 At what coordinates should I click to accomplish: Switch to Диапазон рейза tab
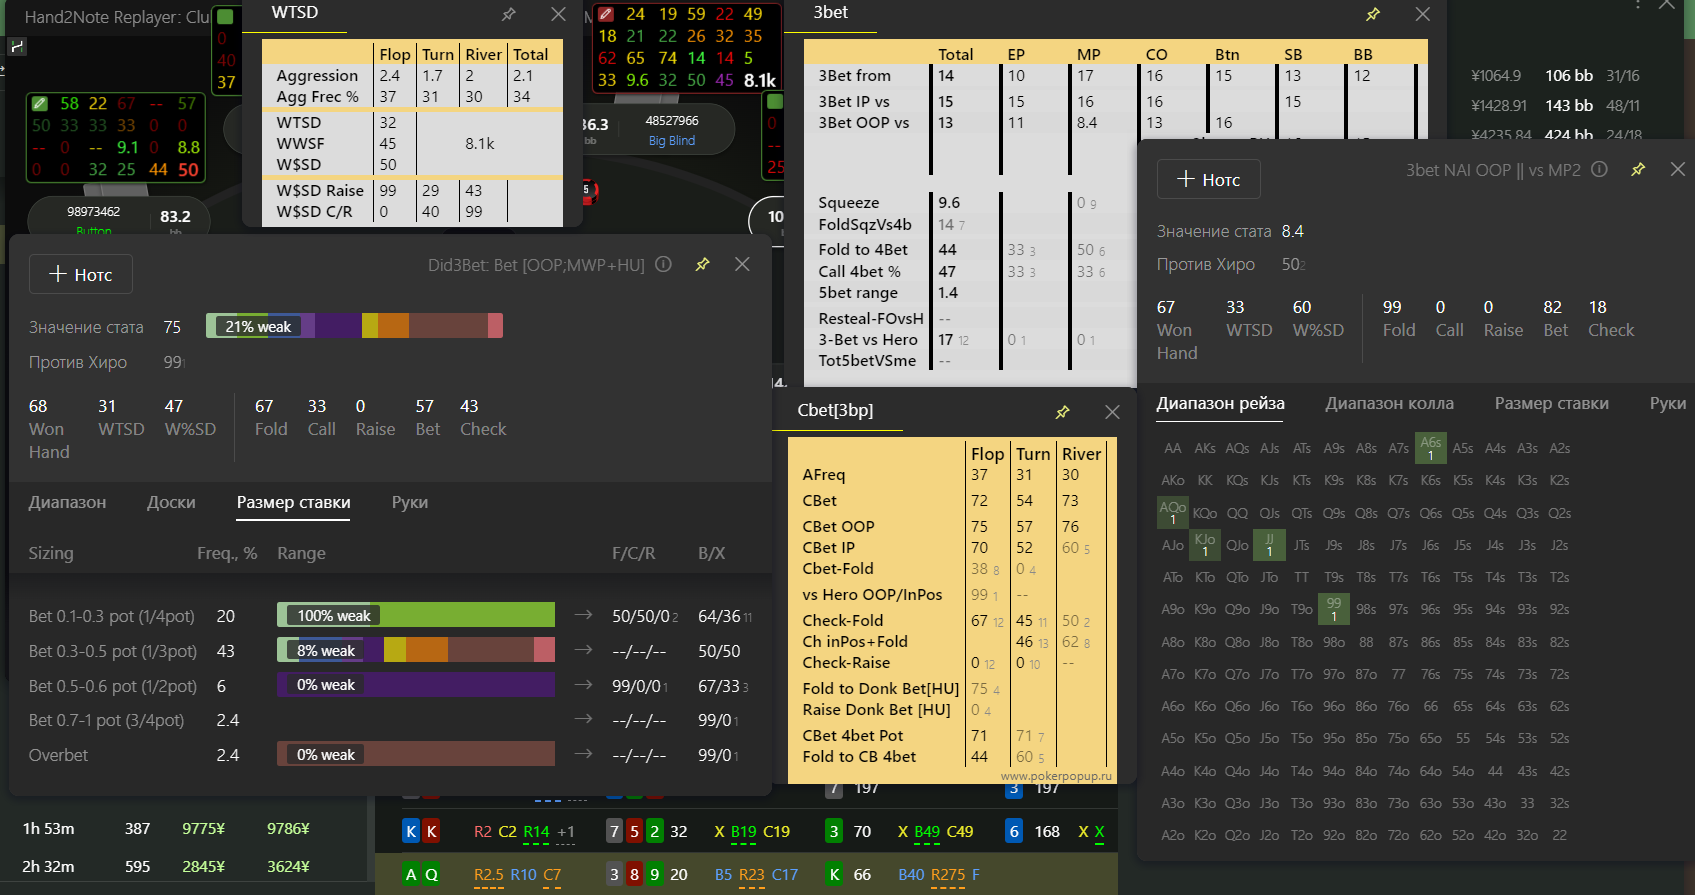[1220, 403]
